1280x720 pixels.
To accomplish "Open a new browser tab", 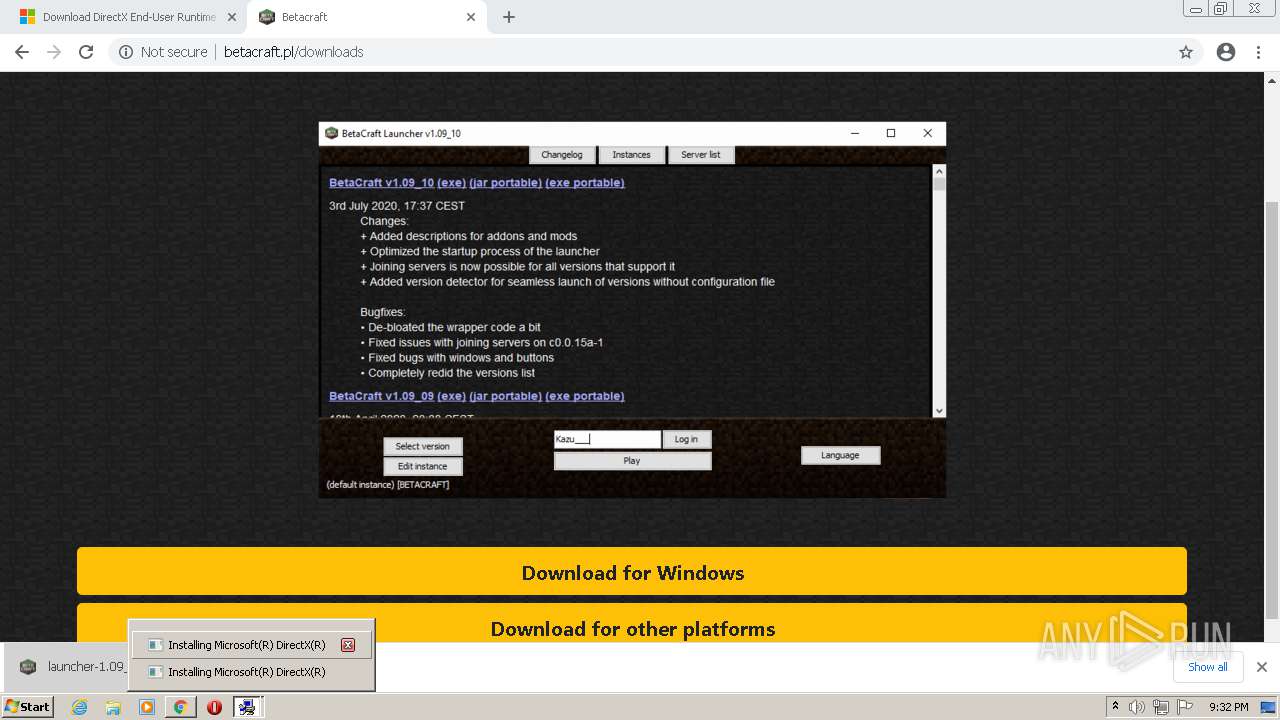I will point(509,17).
